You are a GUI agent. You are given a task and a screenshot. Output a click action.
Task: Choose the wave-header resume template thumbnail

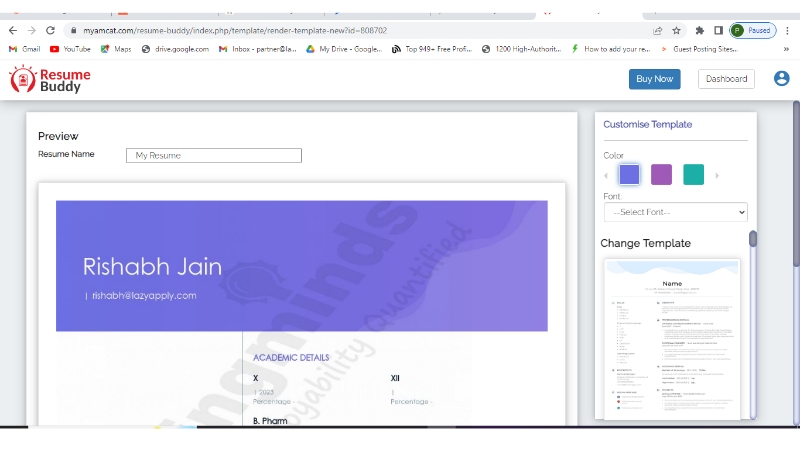click(672, 340)
